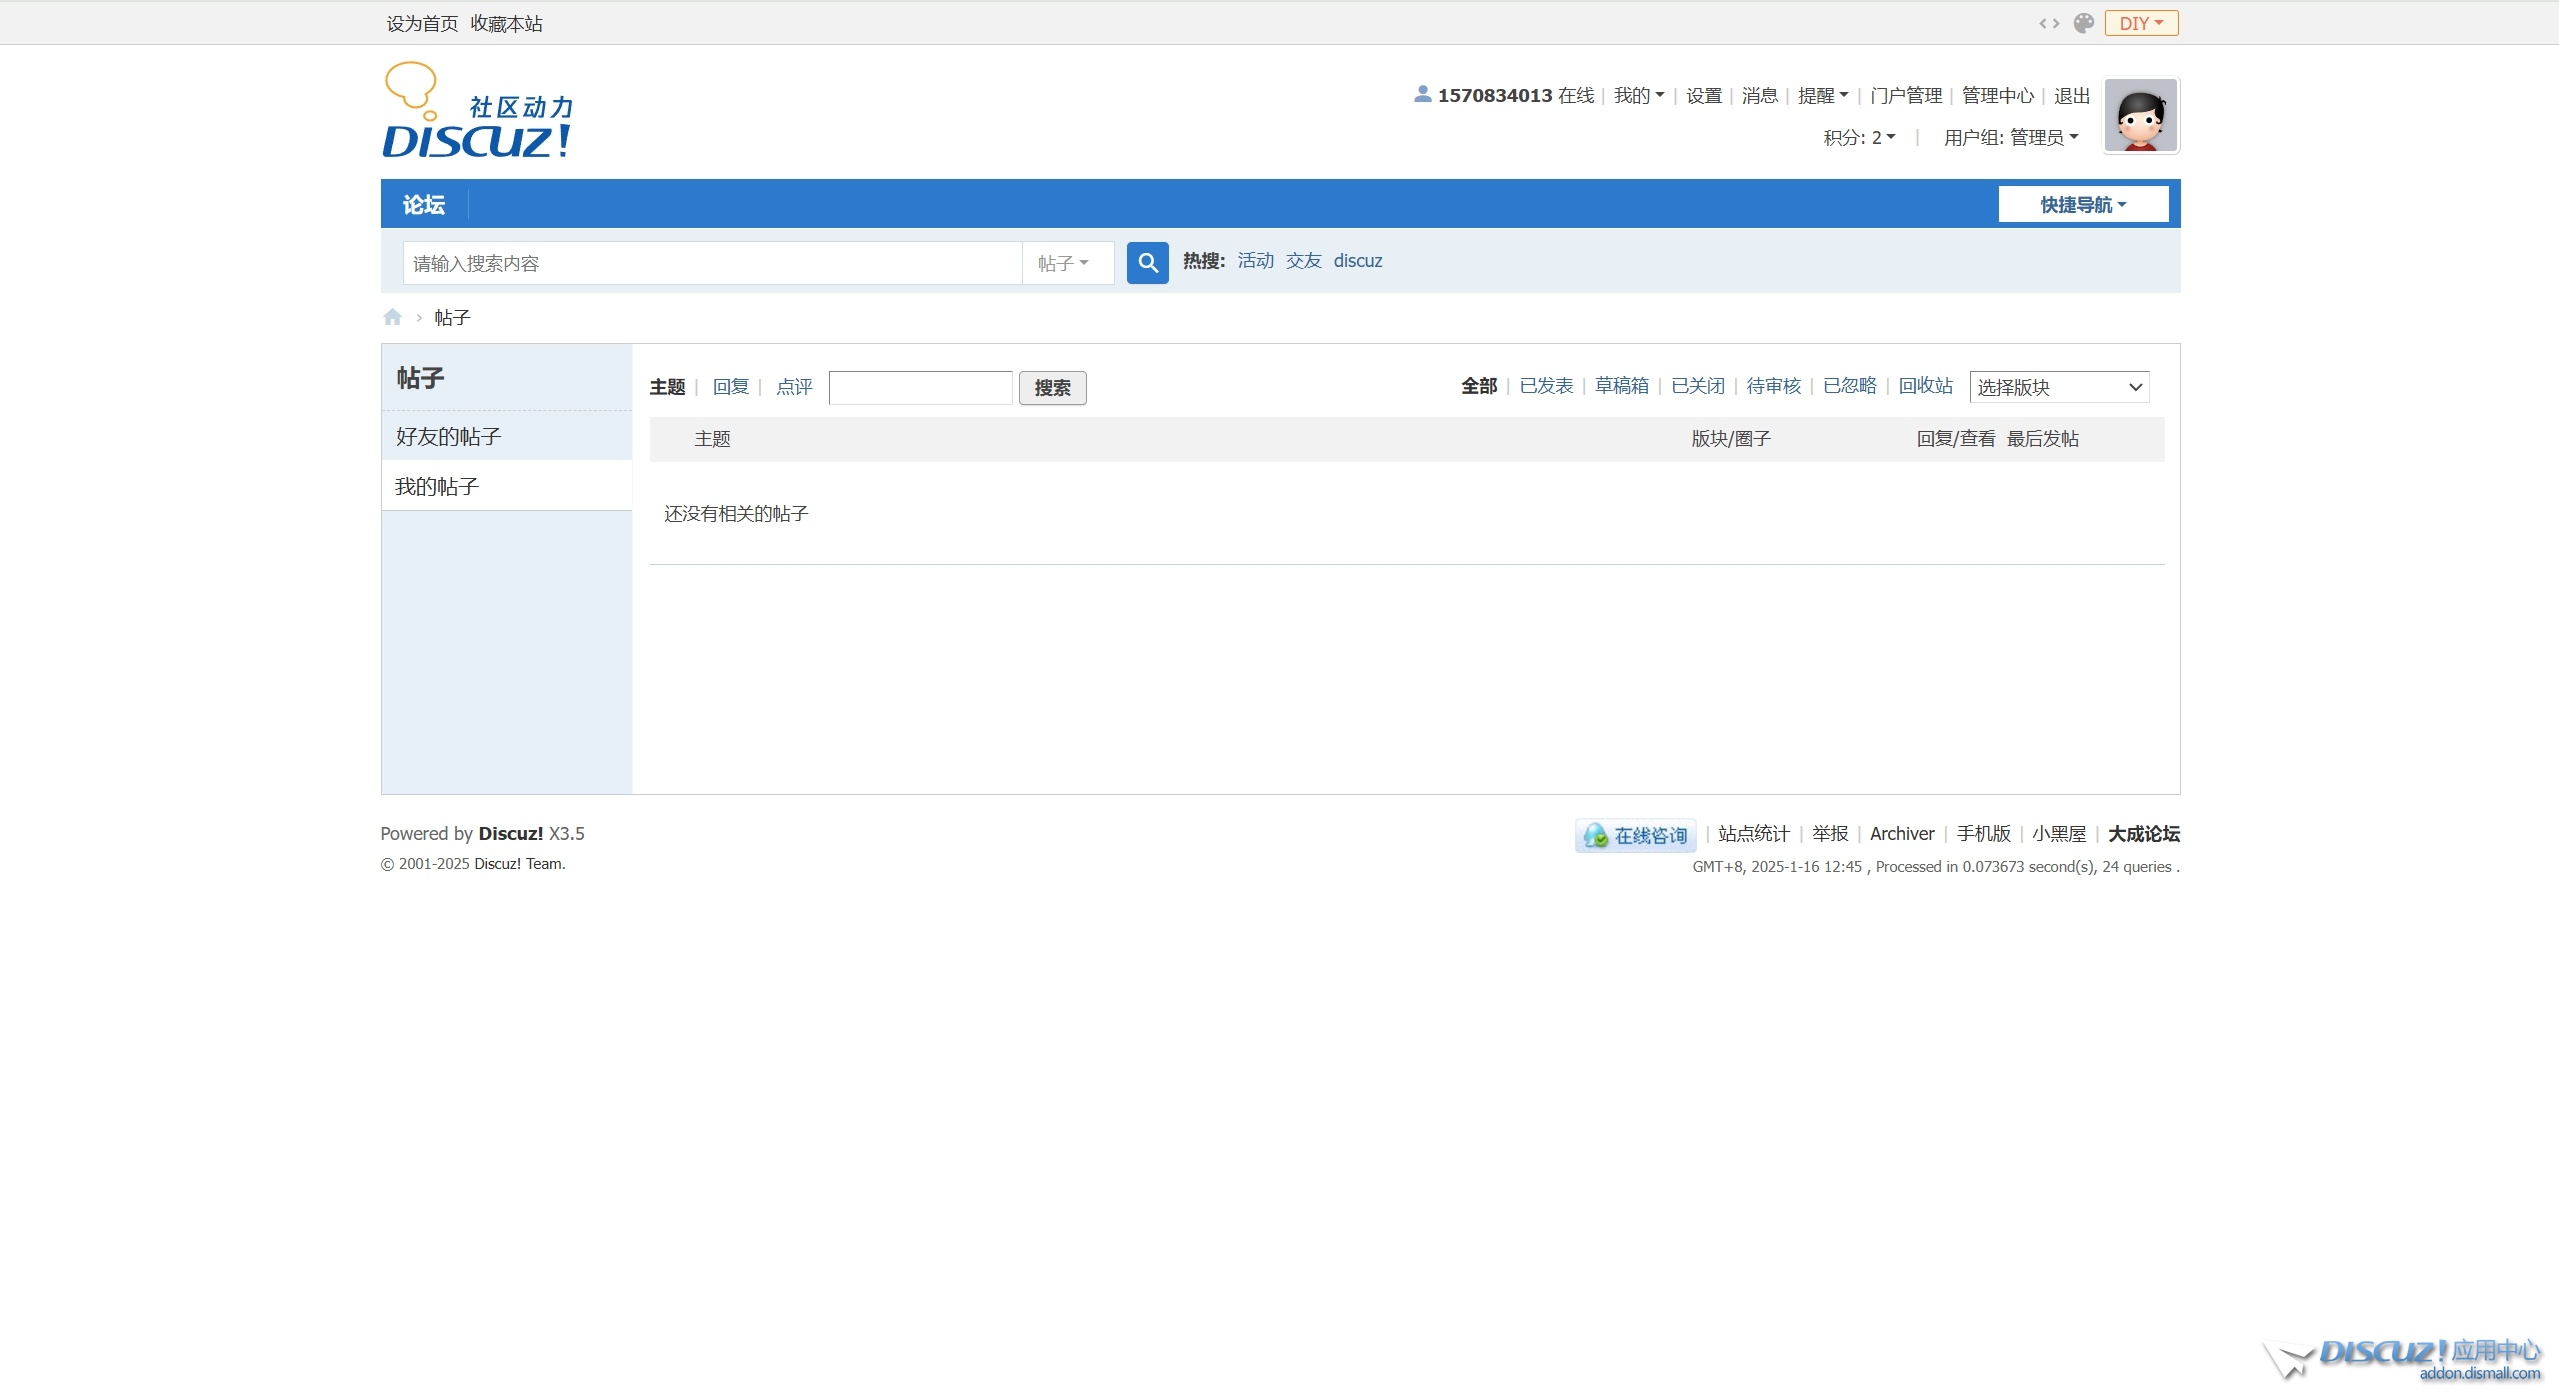2559x1399 pixels.
Task: Expand the 选择版块 dropdown menu
Action: (2061, 386)
